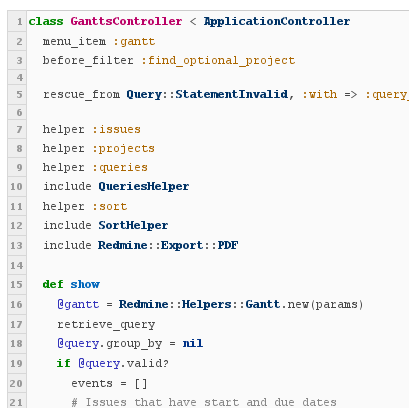The height and width of the screenshot is (408, 409).
Task: Click the :find_optional_project symbol
Action: (x=218, y=61)
